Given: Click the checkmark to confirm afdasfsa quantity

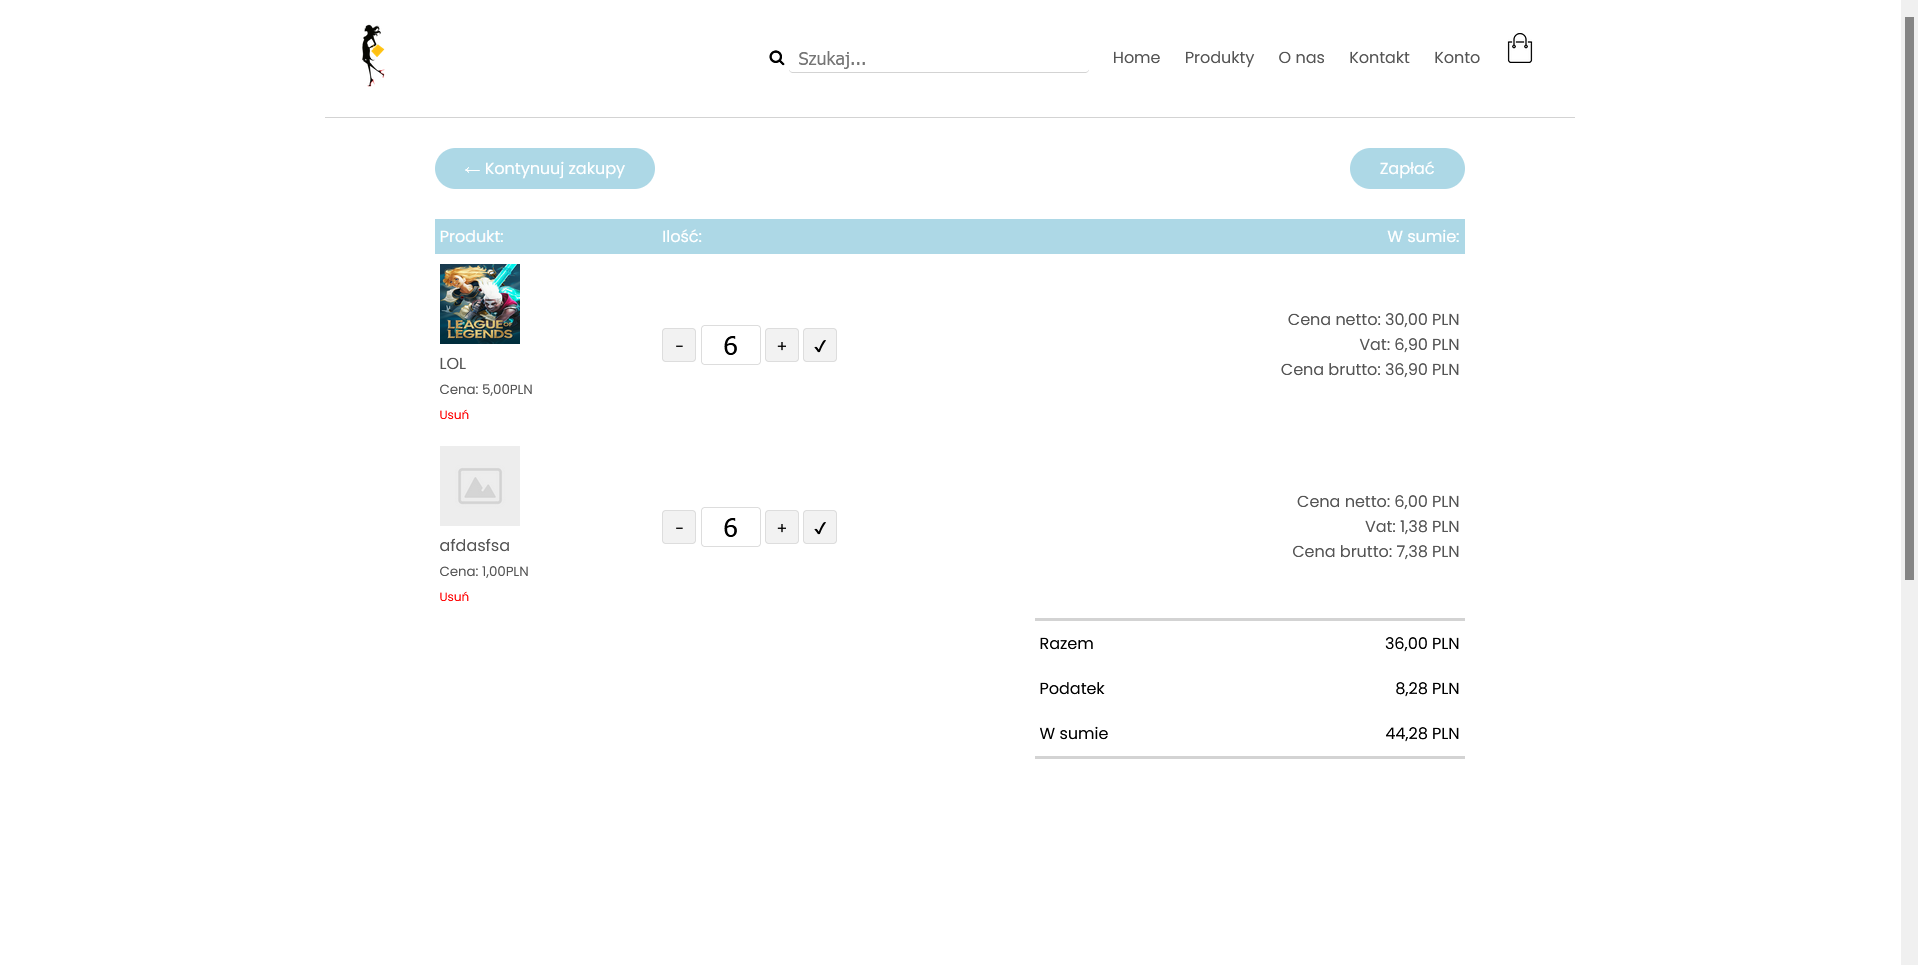Looking at the screenshot, I should (x=819, y=526).
